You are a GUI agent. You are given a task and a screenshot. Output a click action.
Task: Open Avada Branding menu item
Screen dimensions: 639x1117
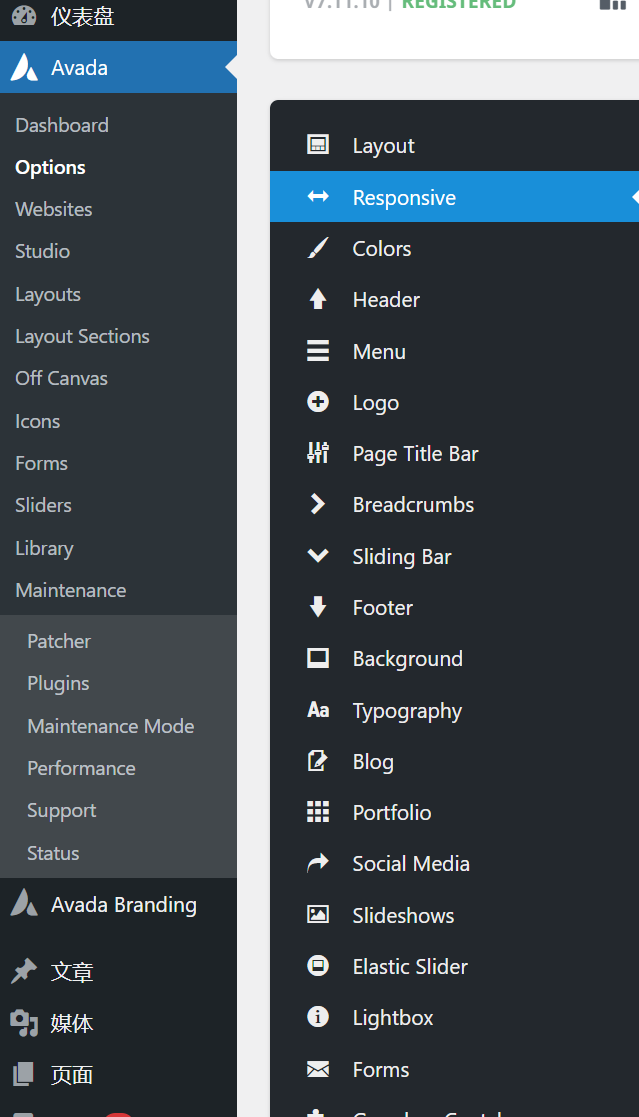tap(123, 905)
